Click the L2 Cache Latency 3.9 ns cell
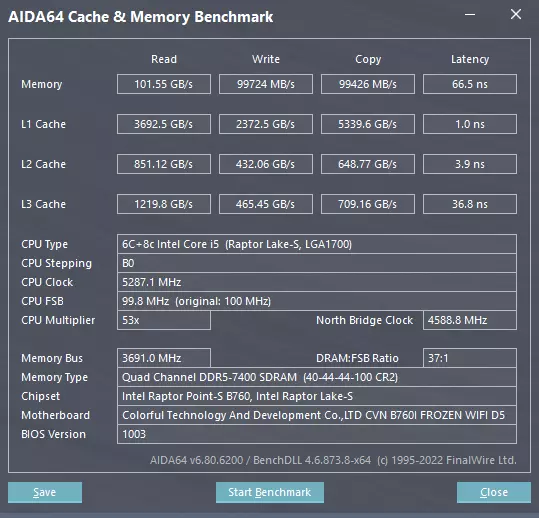 [470, 164]
